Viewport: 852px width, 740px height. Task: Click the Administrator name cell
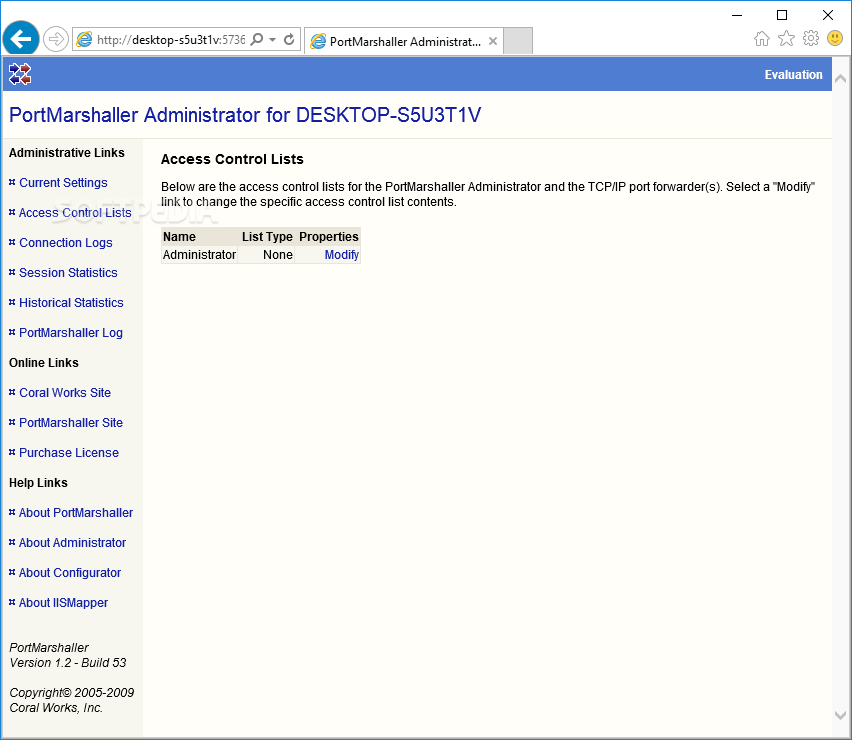(x=199, y=254)
